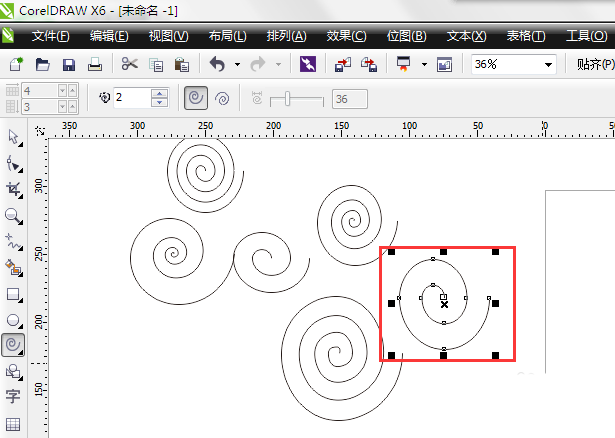This screenshot has width=615, height=438.
Task: Select the Ellipse tool
Action: 14,320
